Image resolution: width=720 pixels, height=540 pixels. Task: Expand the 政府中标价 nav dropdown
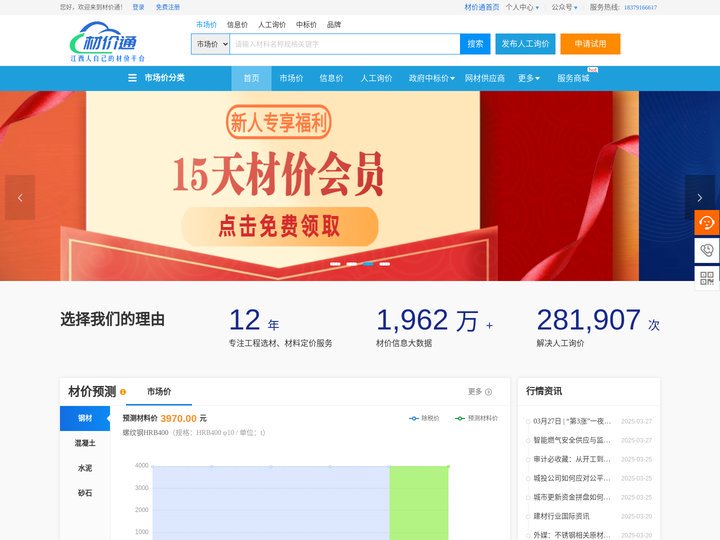pos(432,78)
